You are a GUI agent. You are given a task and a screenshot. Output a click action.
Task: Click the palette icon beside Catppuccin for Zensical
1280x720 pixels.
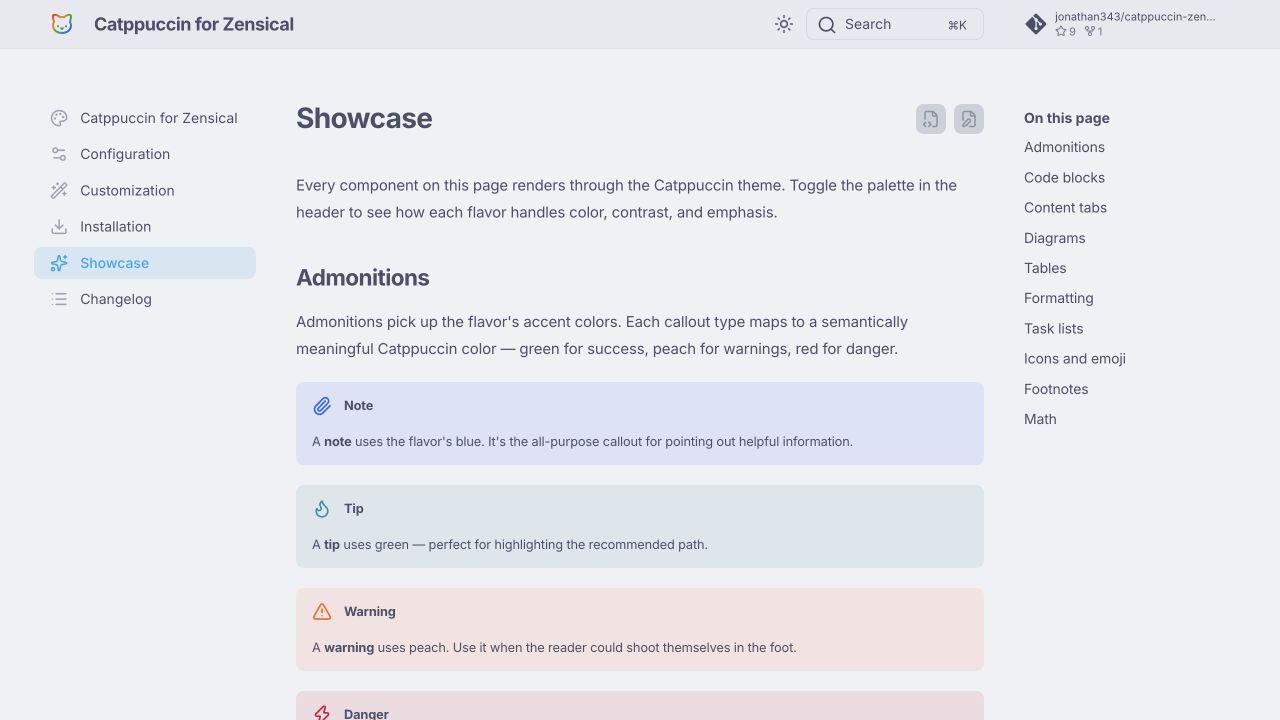coord(59,118)
